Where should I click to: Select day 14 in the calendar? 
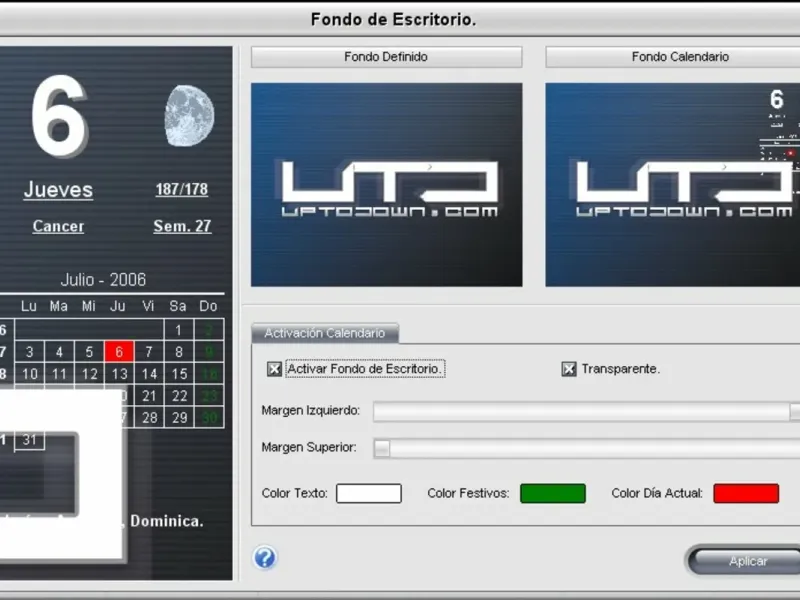click(x=149, y=373)
